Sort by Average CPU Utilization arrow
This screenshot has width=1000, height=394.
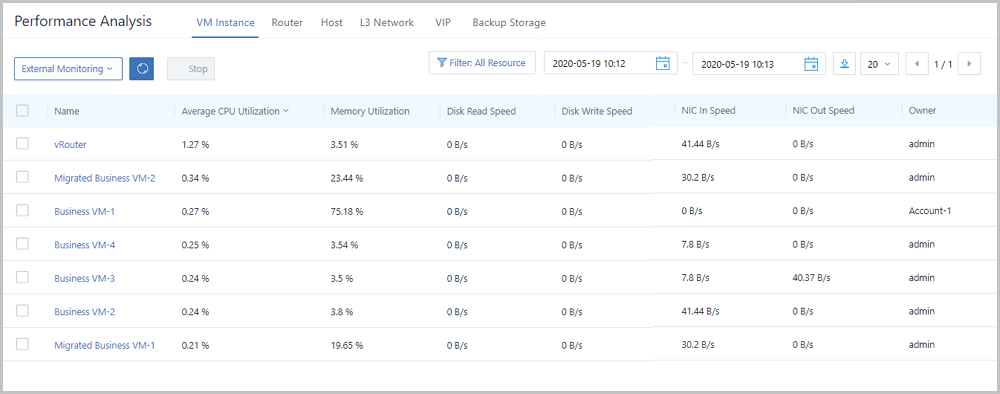[x=286, y=110]
